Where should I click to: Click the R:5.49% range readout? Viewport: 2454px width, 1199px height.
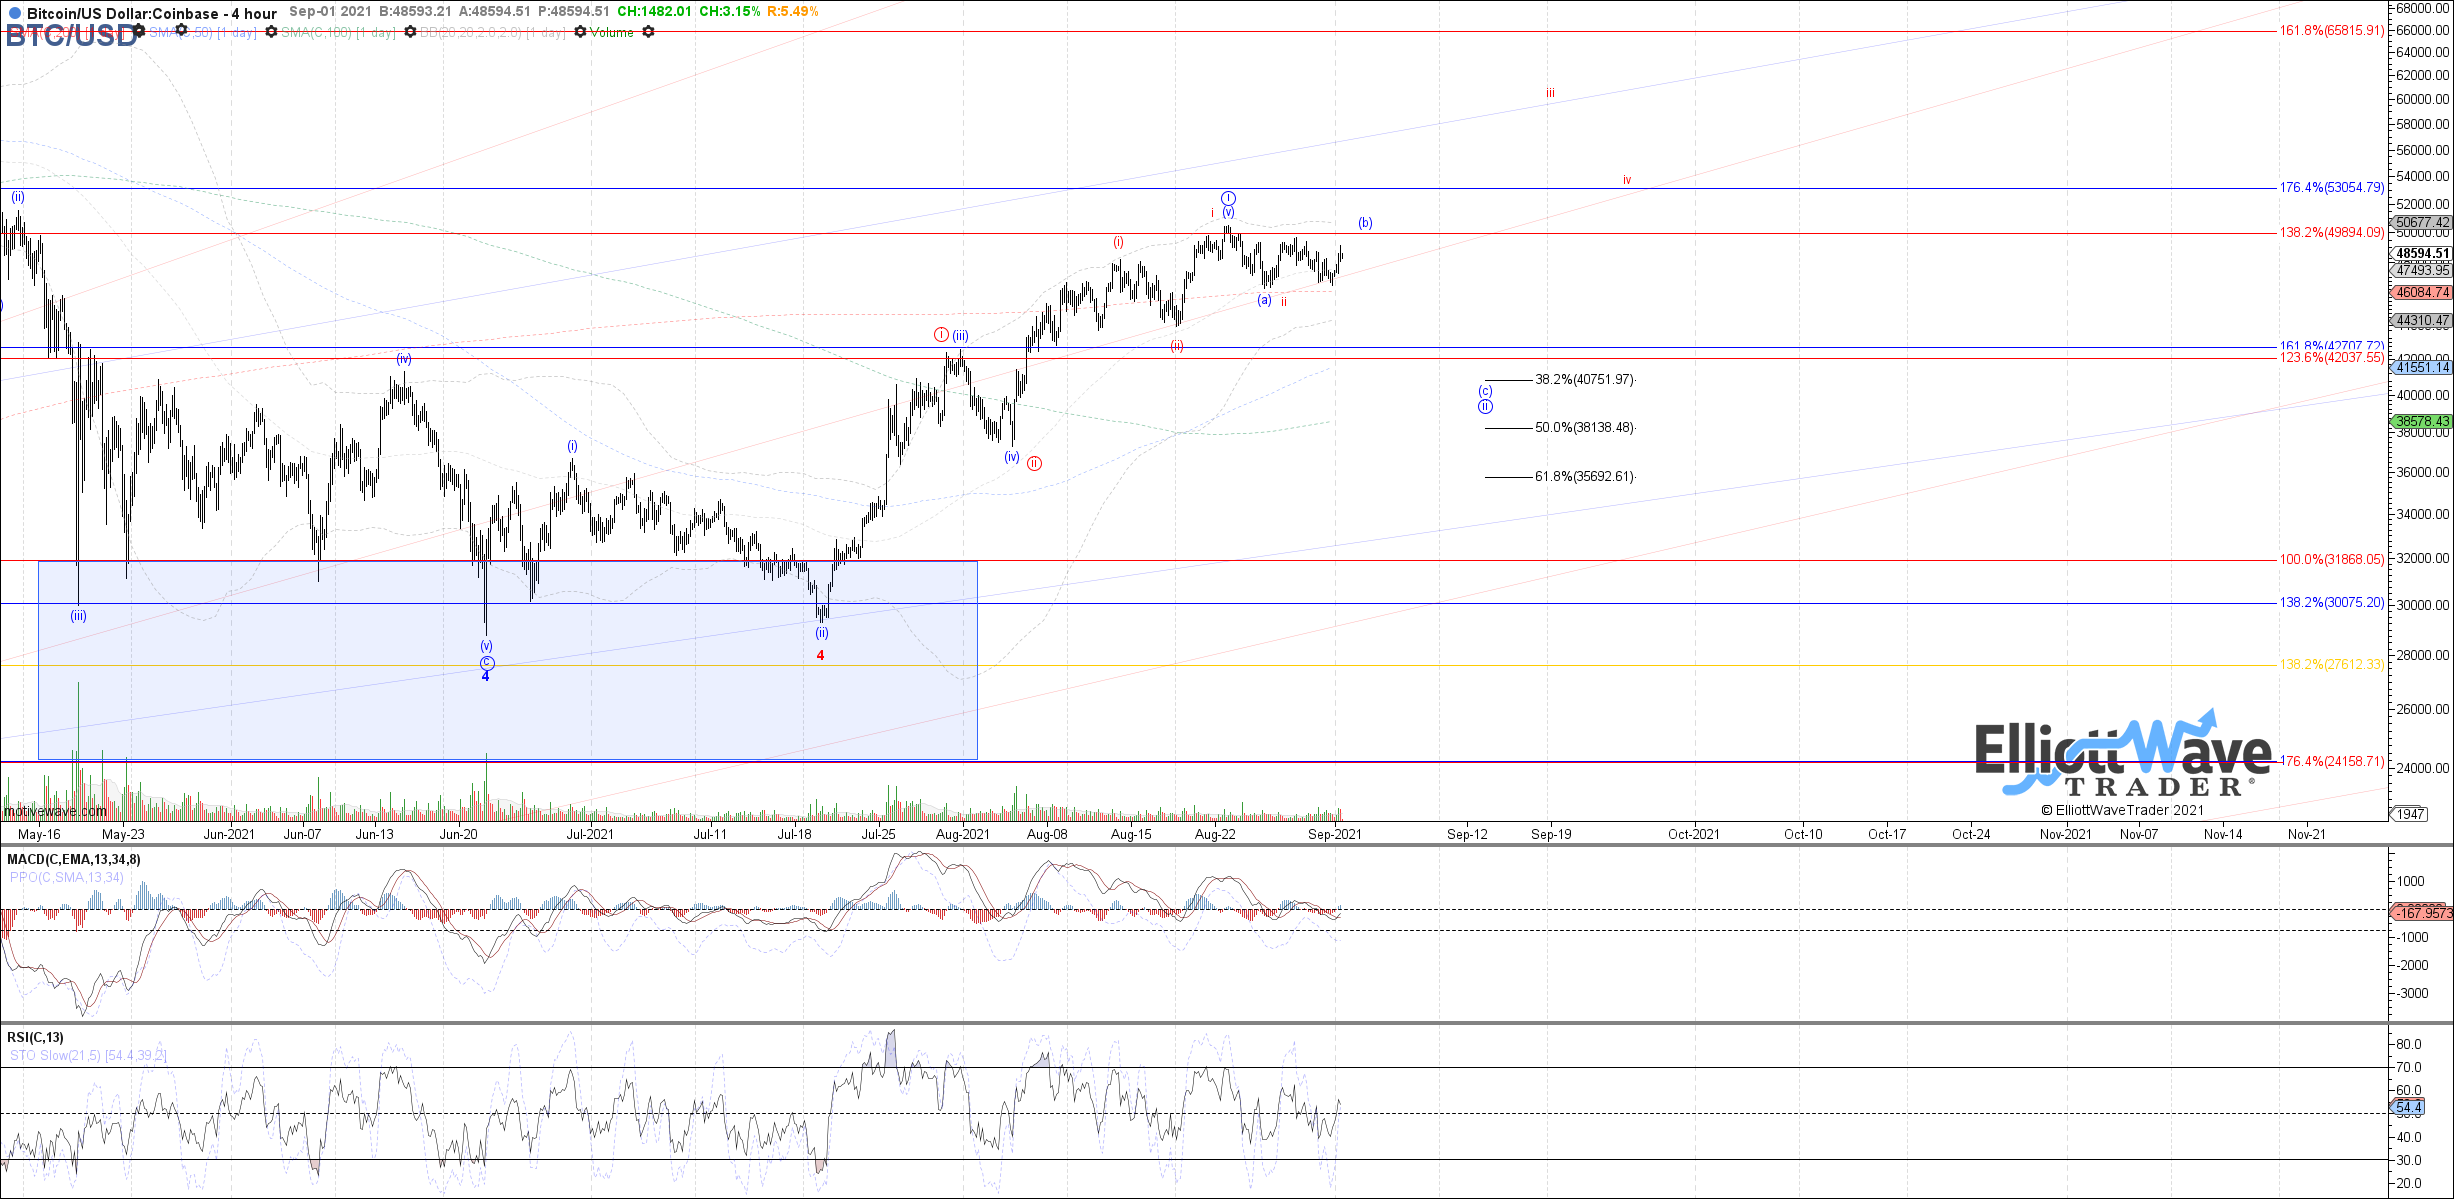792,12
